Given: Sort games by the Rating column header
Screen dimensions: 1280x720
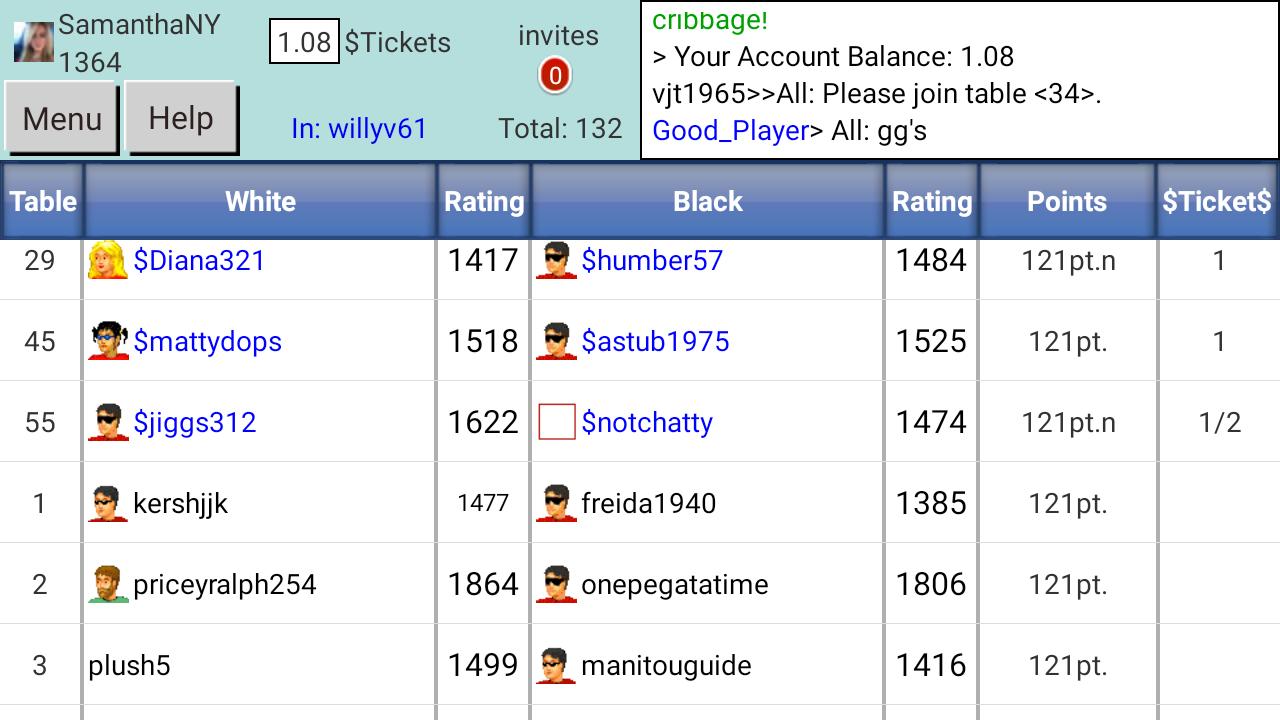Looking at the screenshot, I should (484, 201).
